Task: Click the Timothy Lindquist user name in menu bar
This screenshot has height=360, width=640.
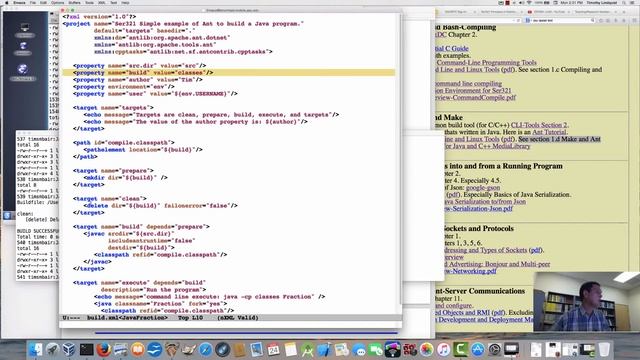Action: [x=602, y=2]
